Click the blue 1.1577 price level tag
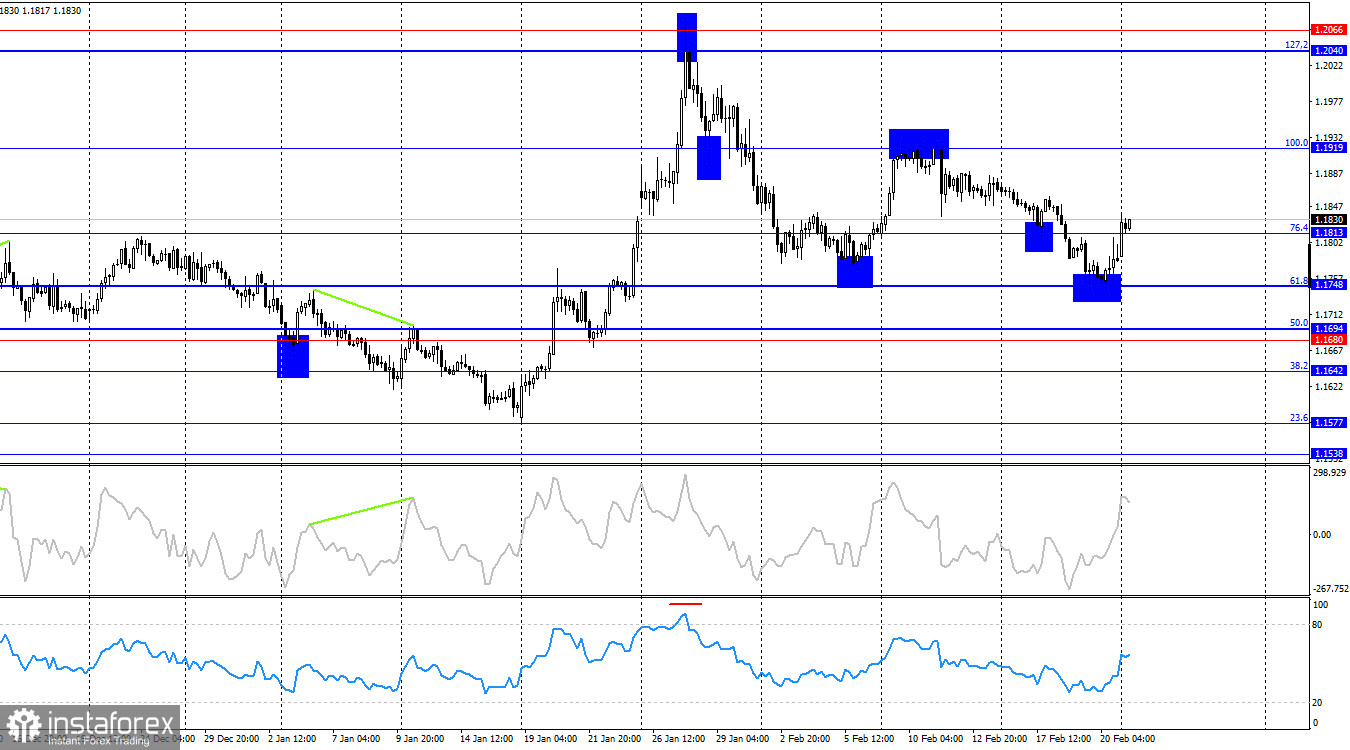 (1331, 422)
